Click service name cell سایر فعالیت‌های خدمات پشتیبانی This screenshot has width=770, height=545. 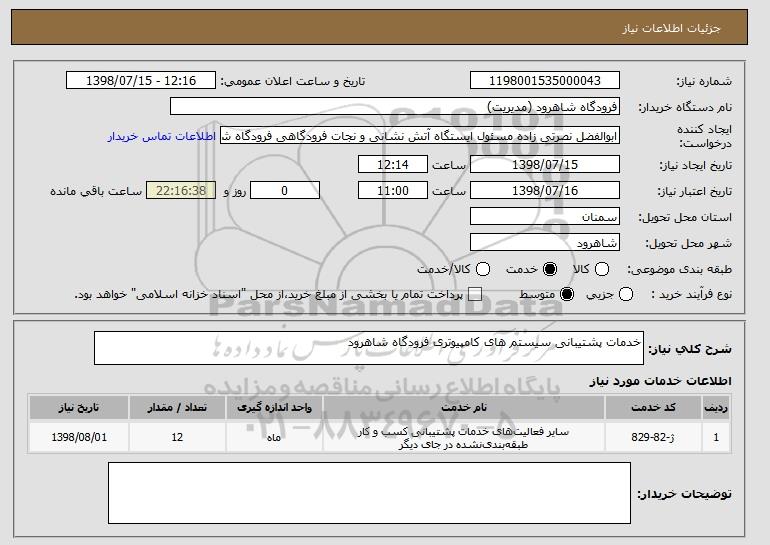pos(464,438)
